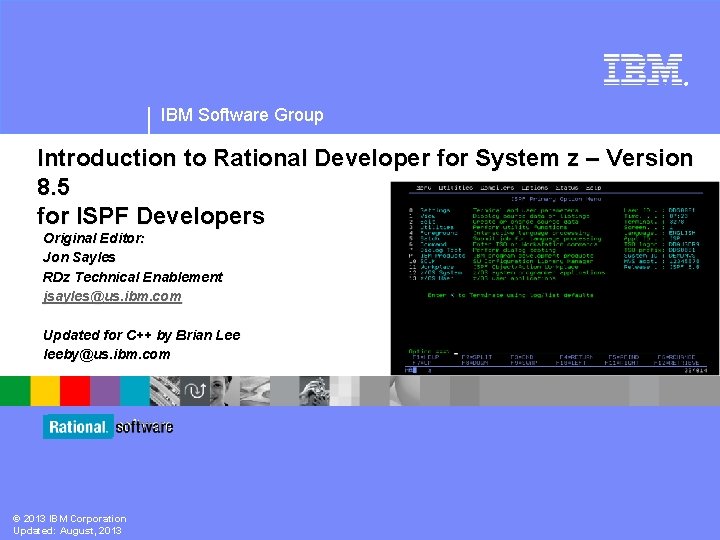Screen dimensions: 720x540
Task: Click the Jon Sayles author name
Action: pos(79,257)
